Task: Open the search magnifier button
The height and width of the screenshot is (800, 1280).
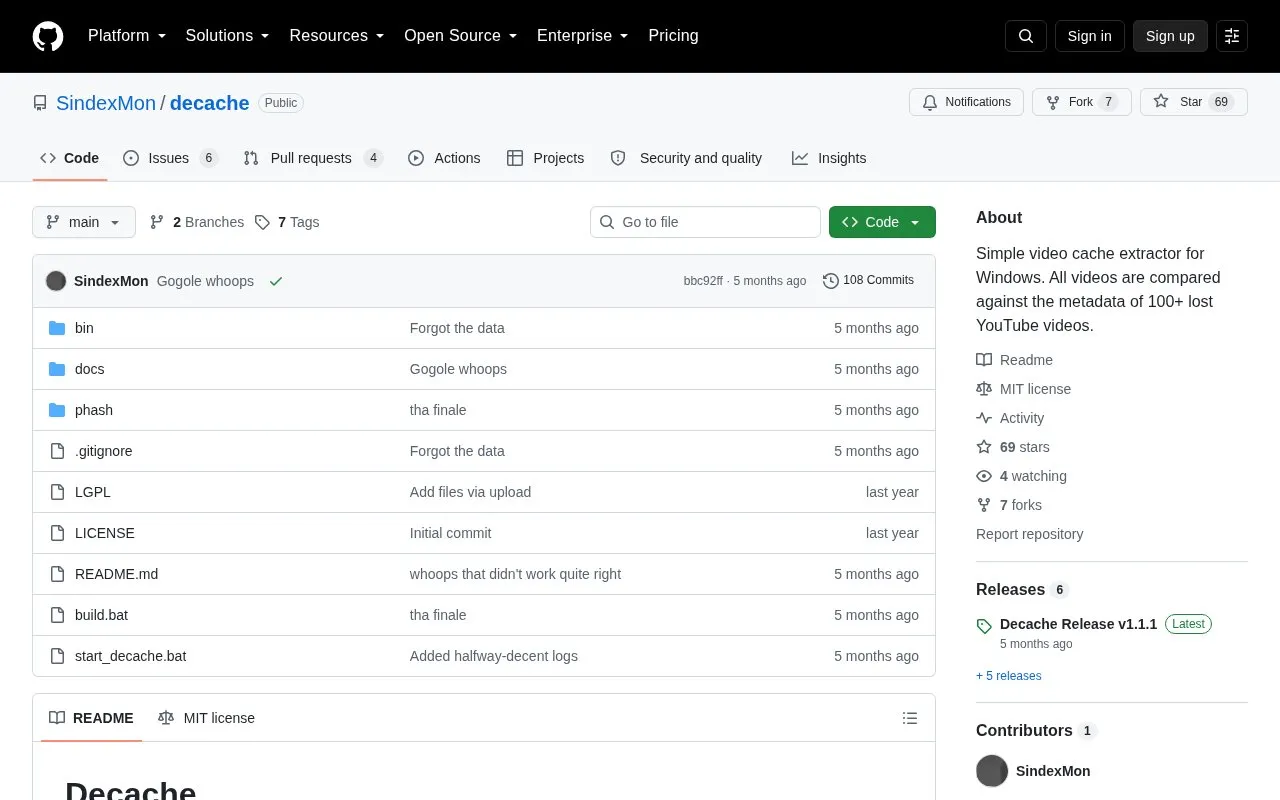Action: point(1026,36)
